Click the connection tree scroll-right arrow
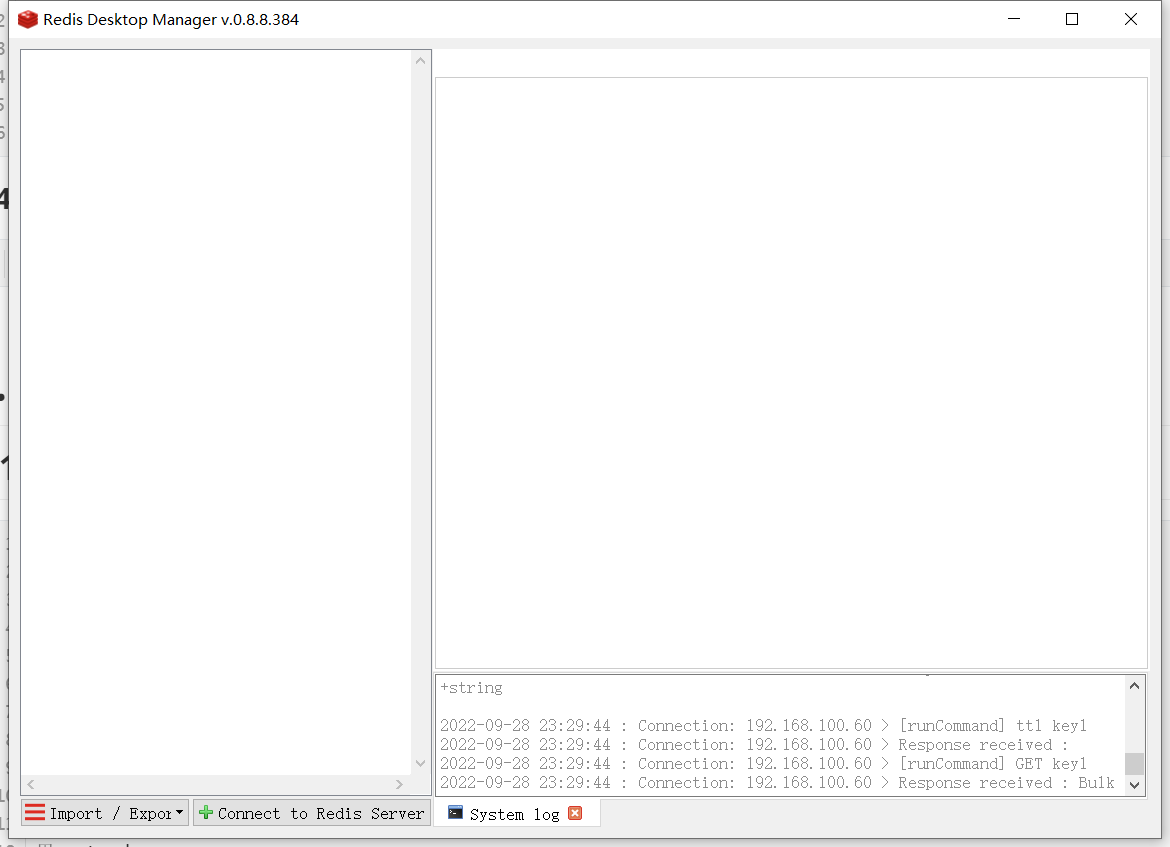The height and width of the screenshot is (847, 1170). pos(399,784)
